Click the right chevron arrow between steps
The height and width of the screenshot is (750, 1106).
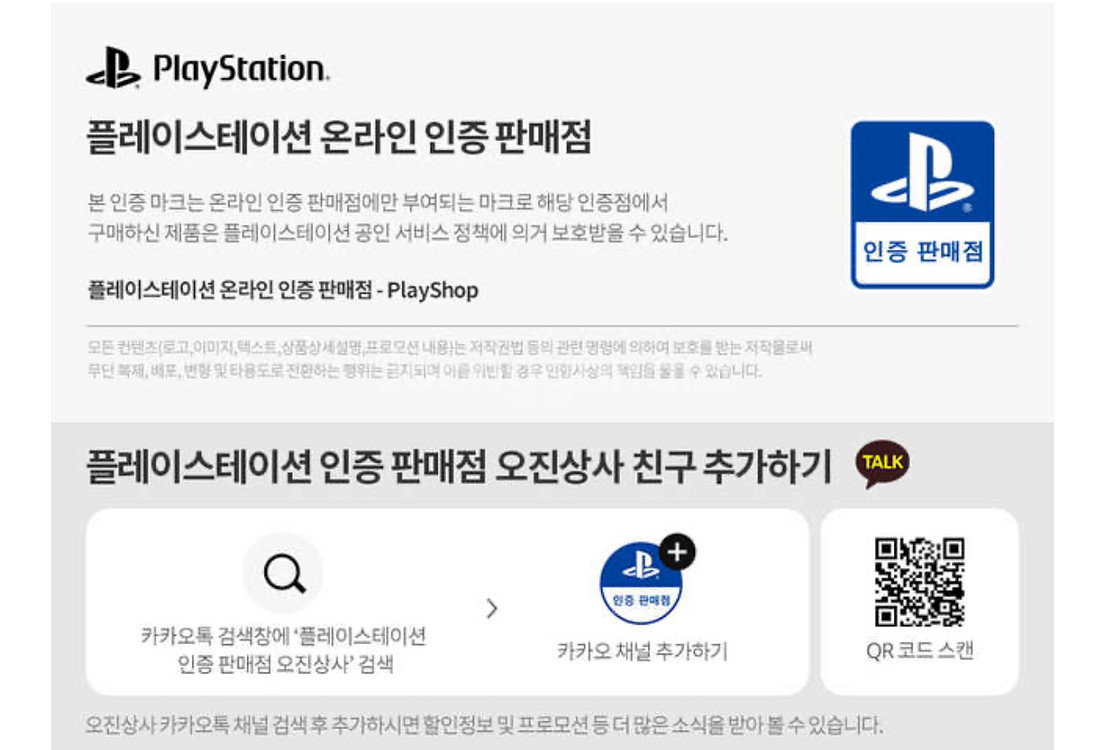(x=492, y=608)
